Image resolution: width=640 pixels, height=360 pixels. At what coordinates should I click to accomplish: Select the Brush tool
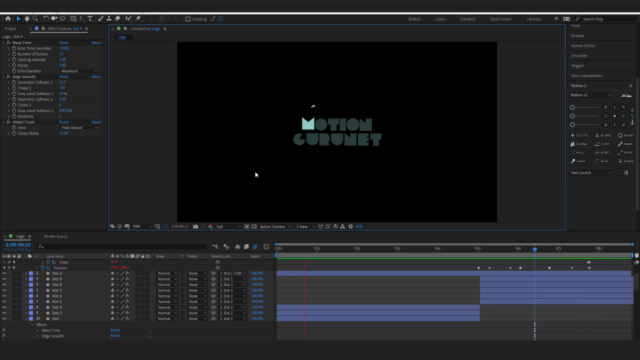tap(100, 19)
